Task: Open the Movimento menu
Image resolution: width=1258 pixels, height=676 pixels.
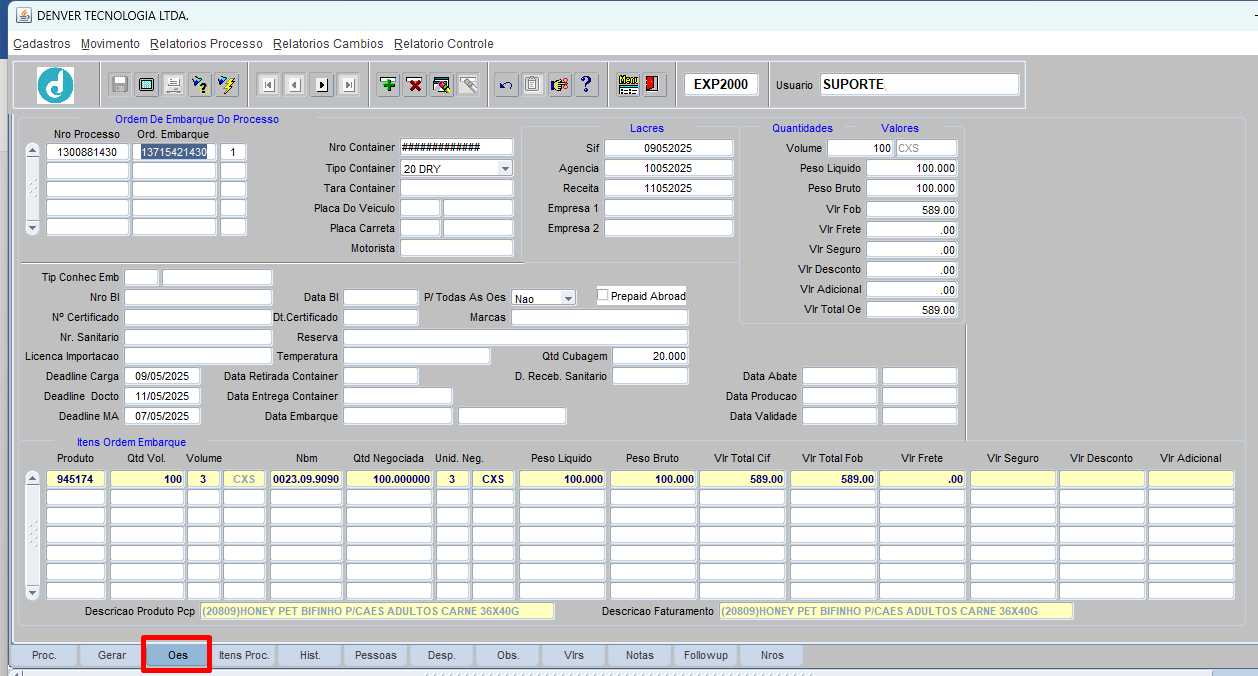Action: point(110,44)
